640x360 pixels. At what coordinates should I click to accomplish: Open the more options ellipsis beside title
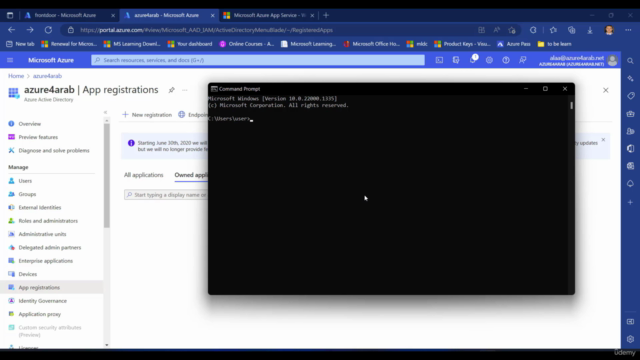[x=184, y=90]
